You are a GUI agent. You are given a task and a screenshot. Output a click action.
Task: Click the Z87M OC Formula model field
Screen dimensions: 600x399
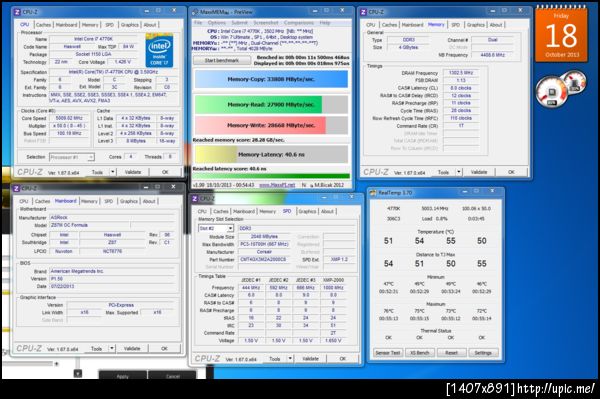pyautogui.click(x=90, y=225)
